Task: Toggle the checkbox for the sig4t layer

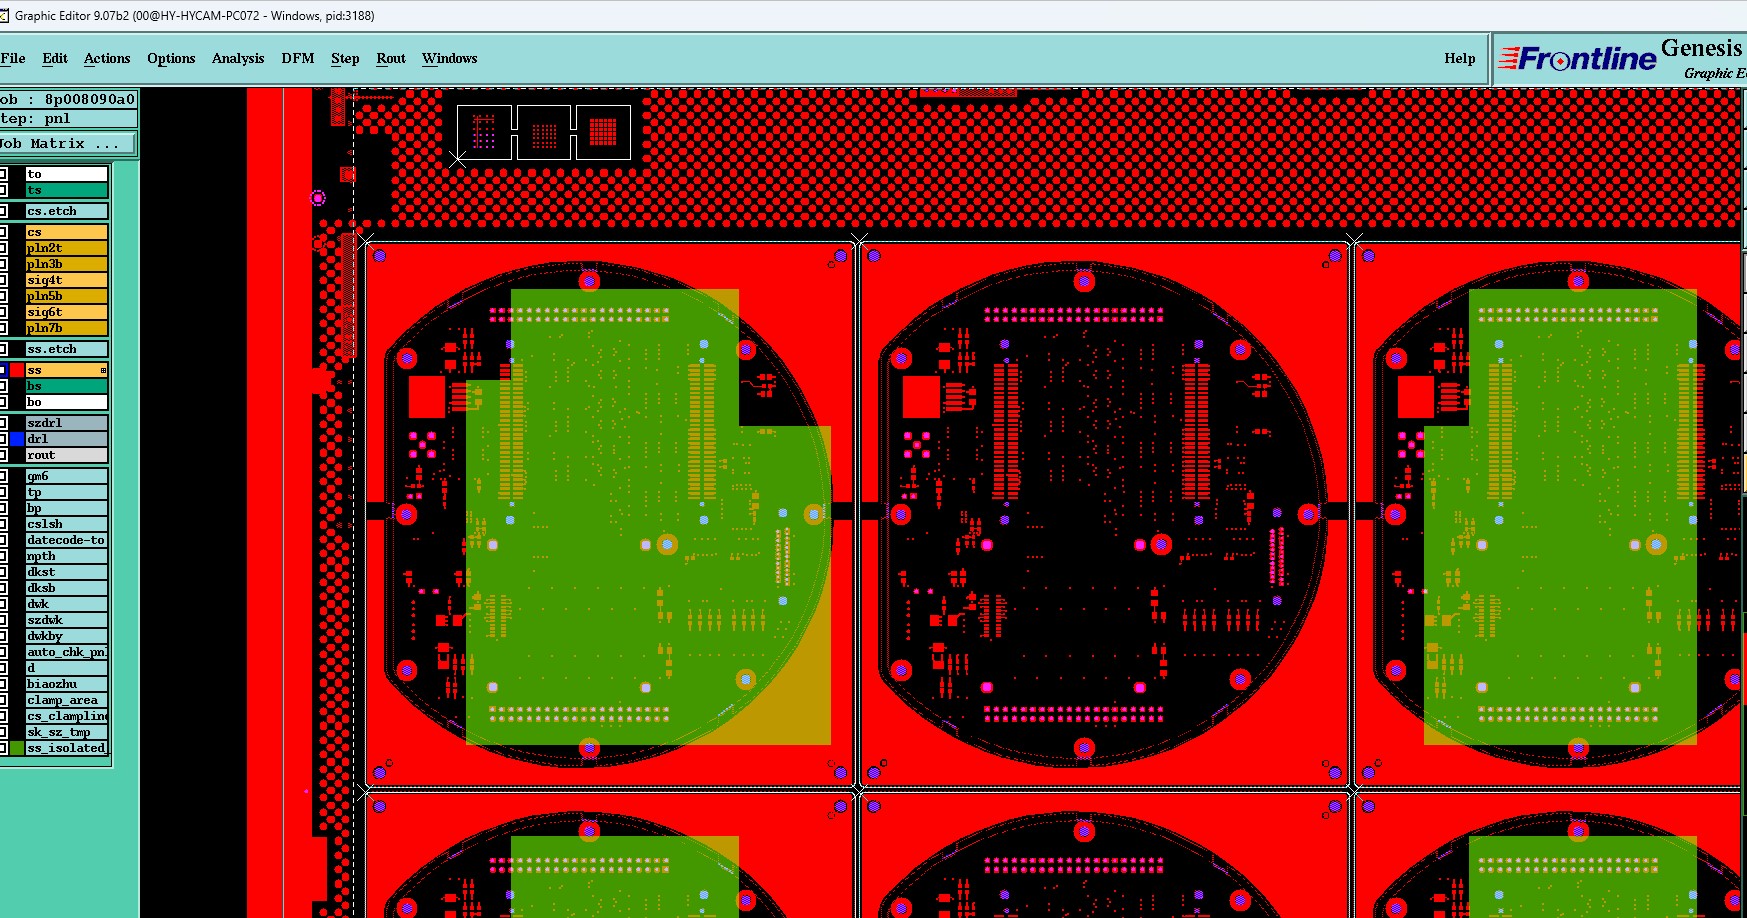Action: (3, 280)
